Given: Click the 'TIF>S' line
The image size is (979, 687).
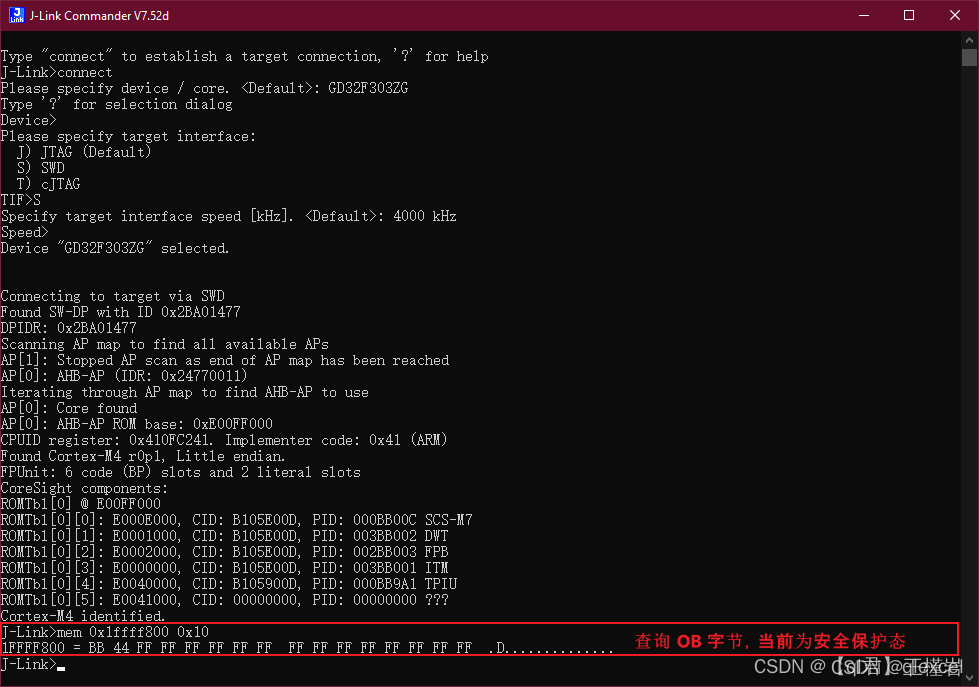Looking at the screenshot, I should coord(21,200).
